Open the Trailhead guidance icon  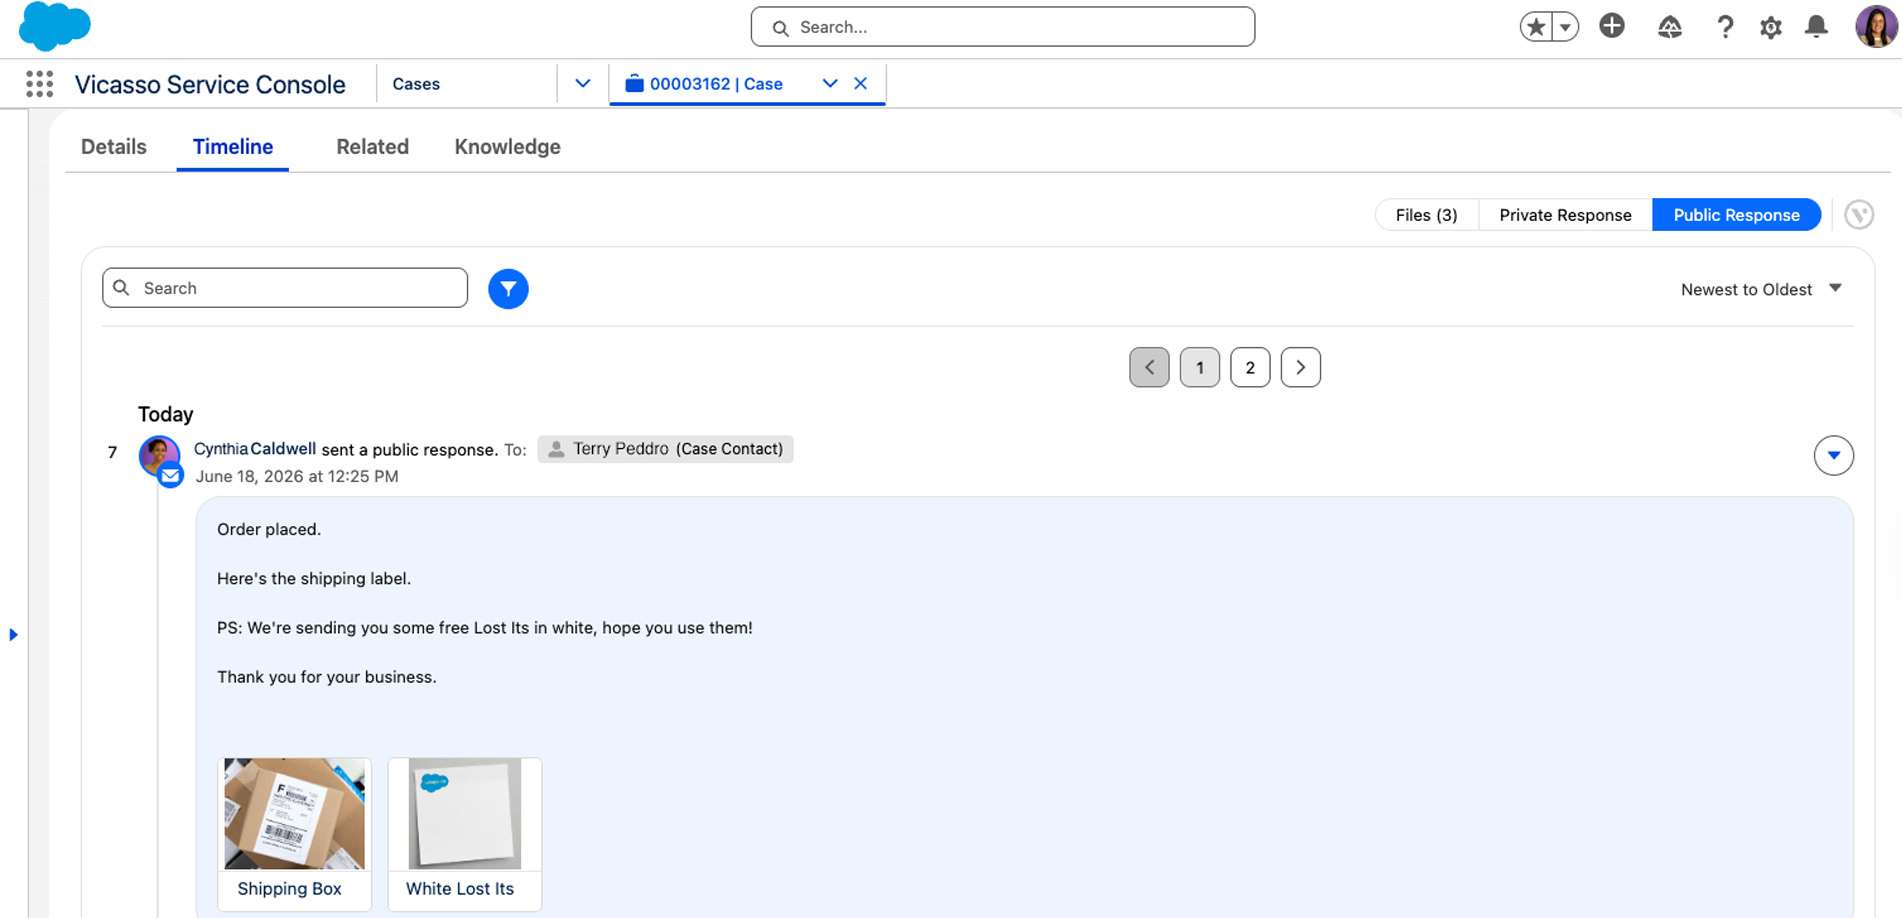point(1669,27)
